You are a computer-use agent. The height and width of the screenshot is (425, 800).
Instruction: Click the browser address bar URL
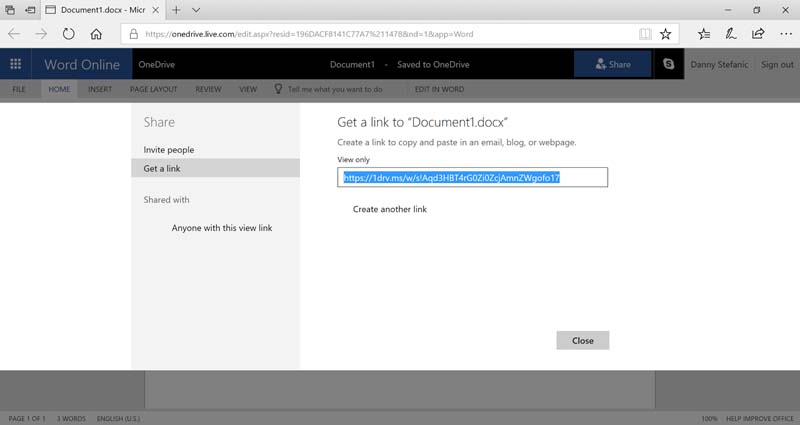click(309, 34)
